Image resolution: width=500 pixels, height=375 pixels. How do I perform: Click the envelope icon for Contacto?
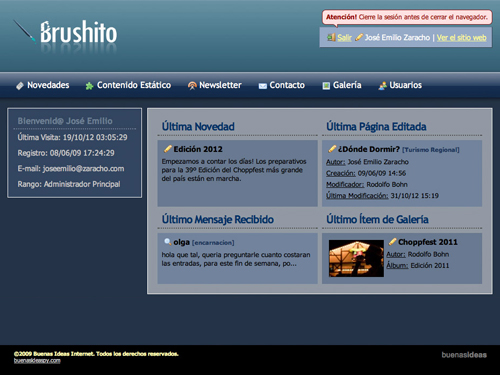[263, 86]
